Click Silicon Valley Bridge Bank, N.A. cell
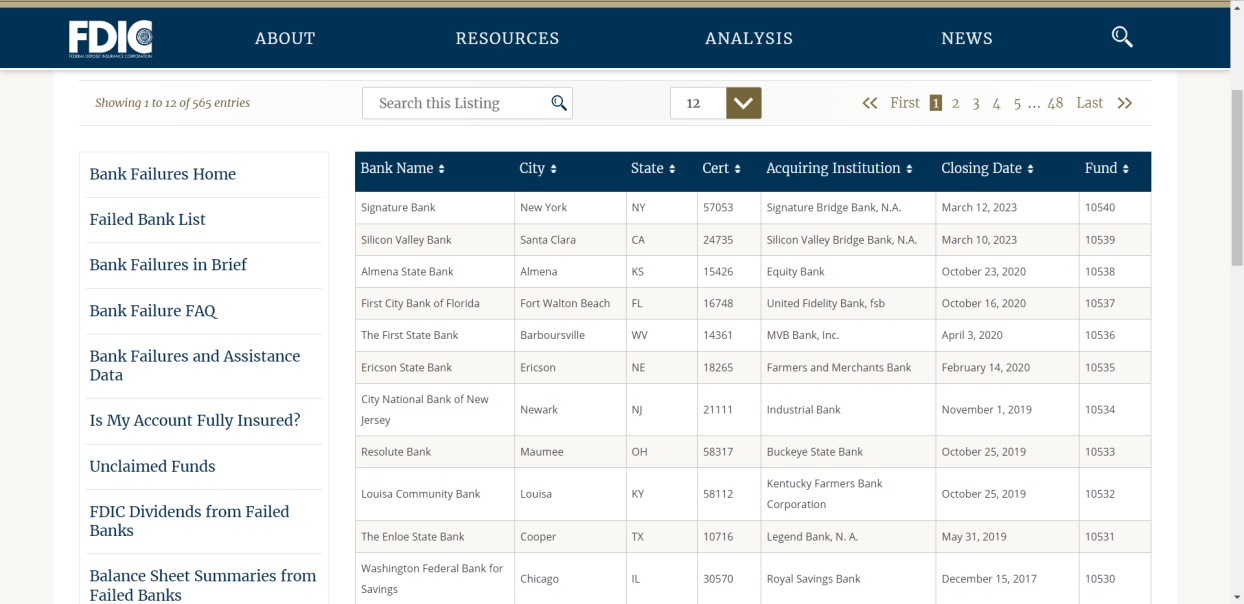1244x604 pixels. point(848,240)
